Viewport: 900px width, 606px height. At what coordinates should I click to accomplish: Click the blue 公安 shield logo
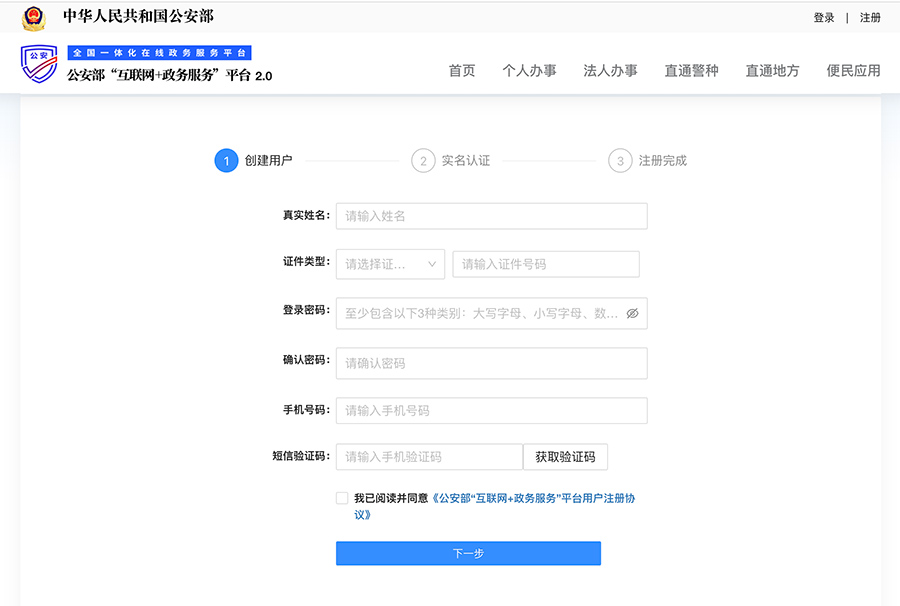click(39, 64)
